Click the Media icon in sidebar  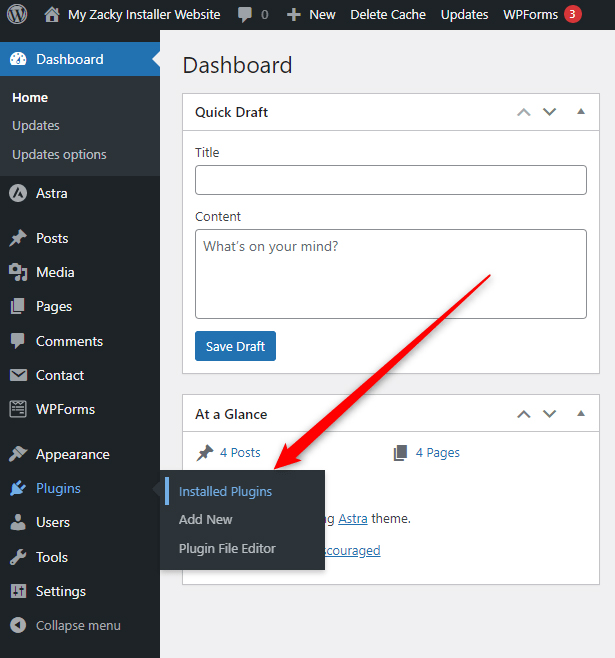(18, 272)
